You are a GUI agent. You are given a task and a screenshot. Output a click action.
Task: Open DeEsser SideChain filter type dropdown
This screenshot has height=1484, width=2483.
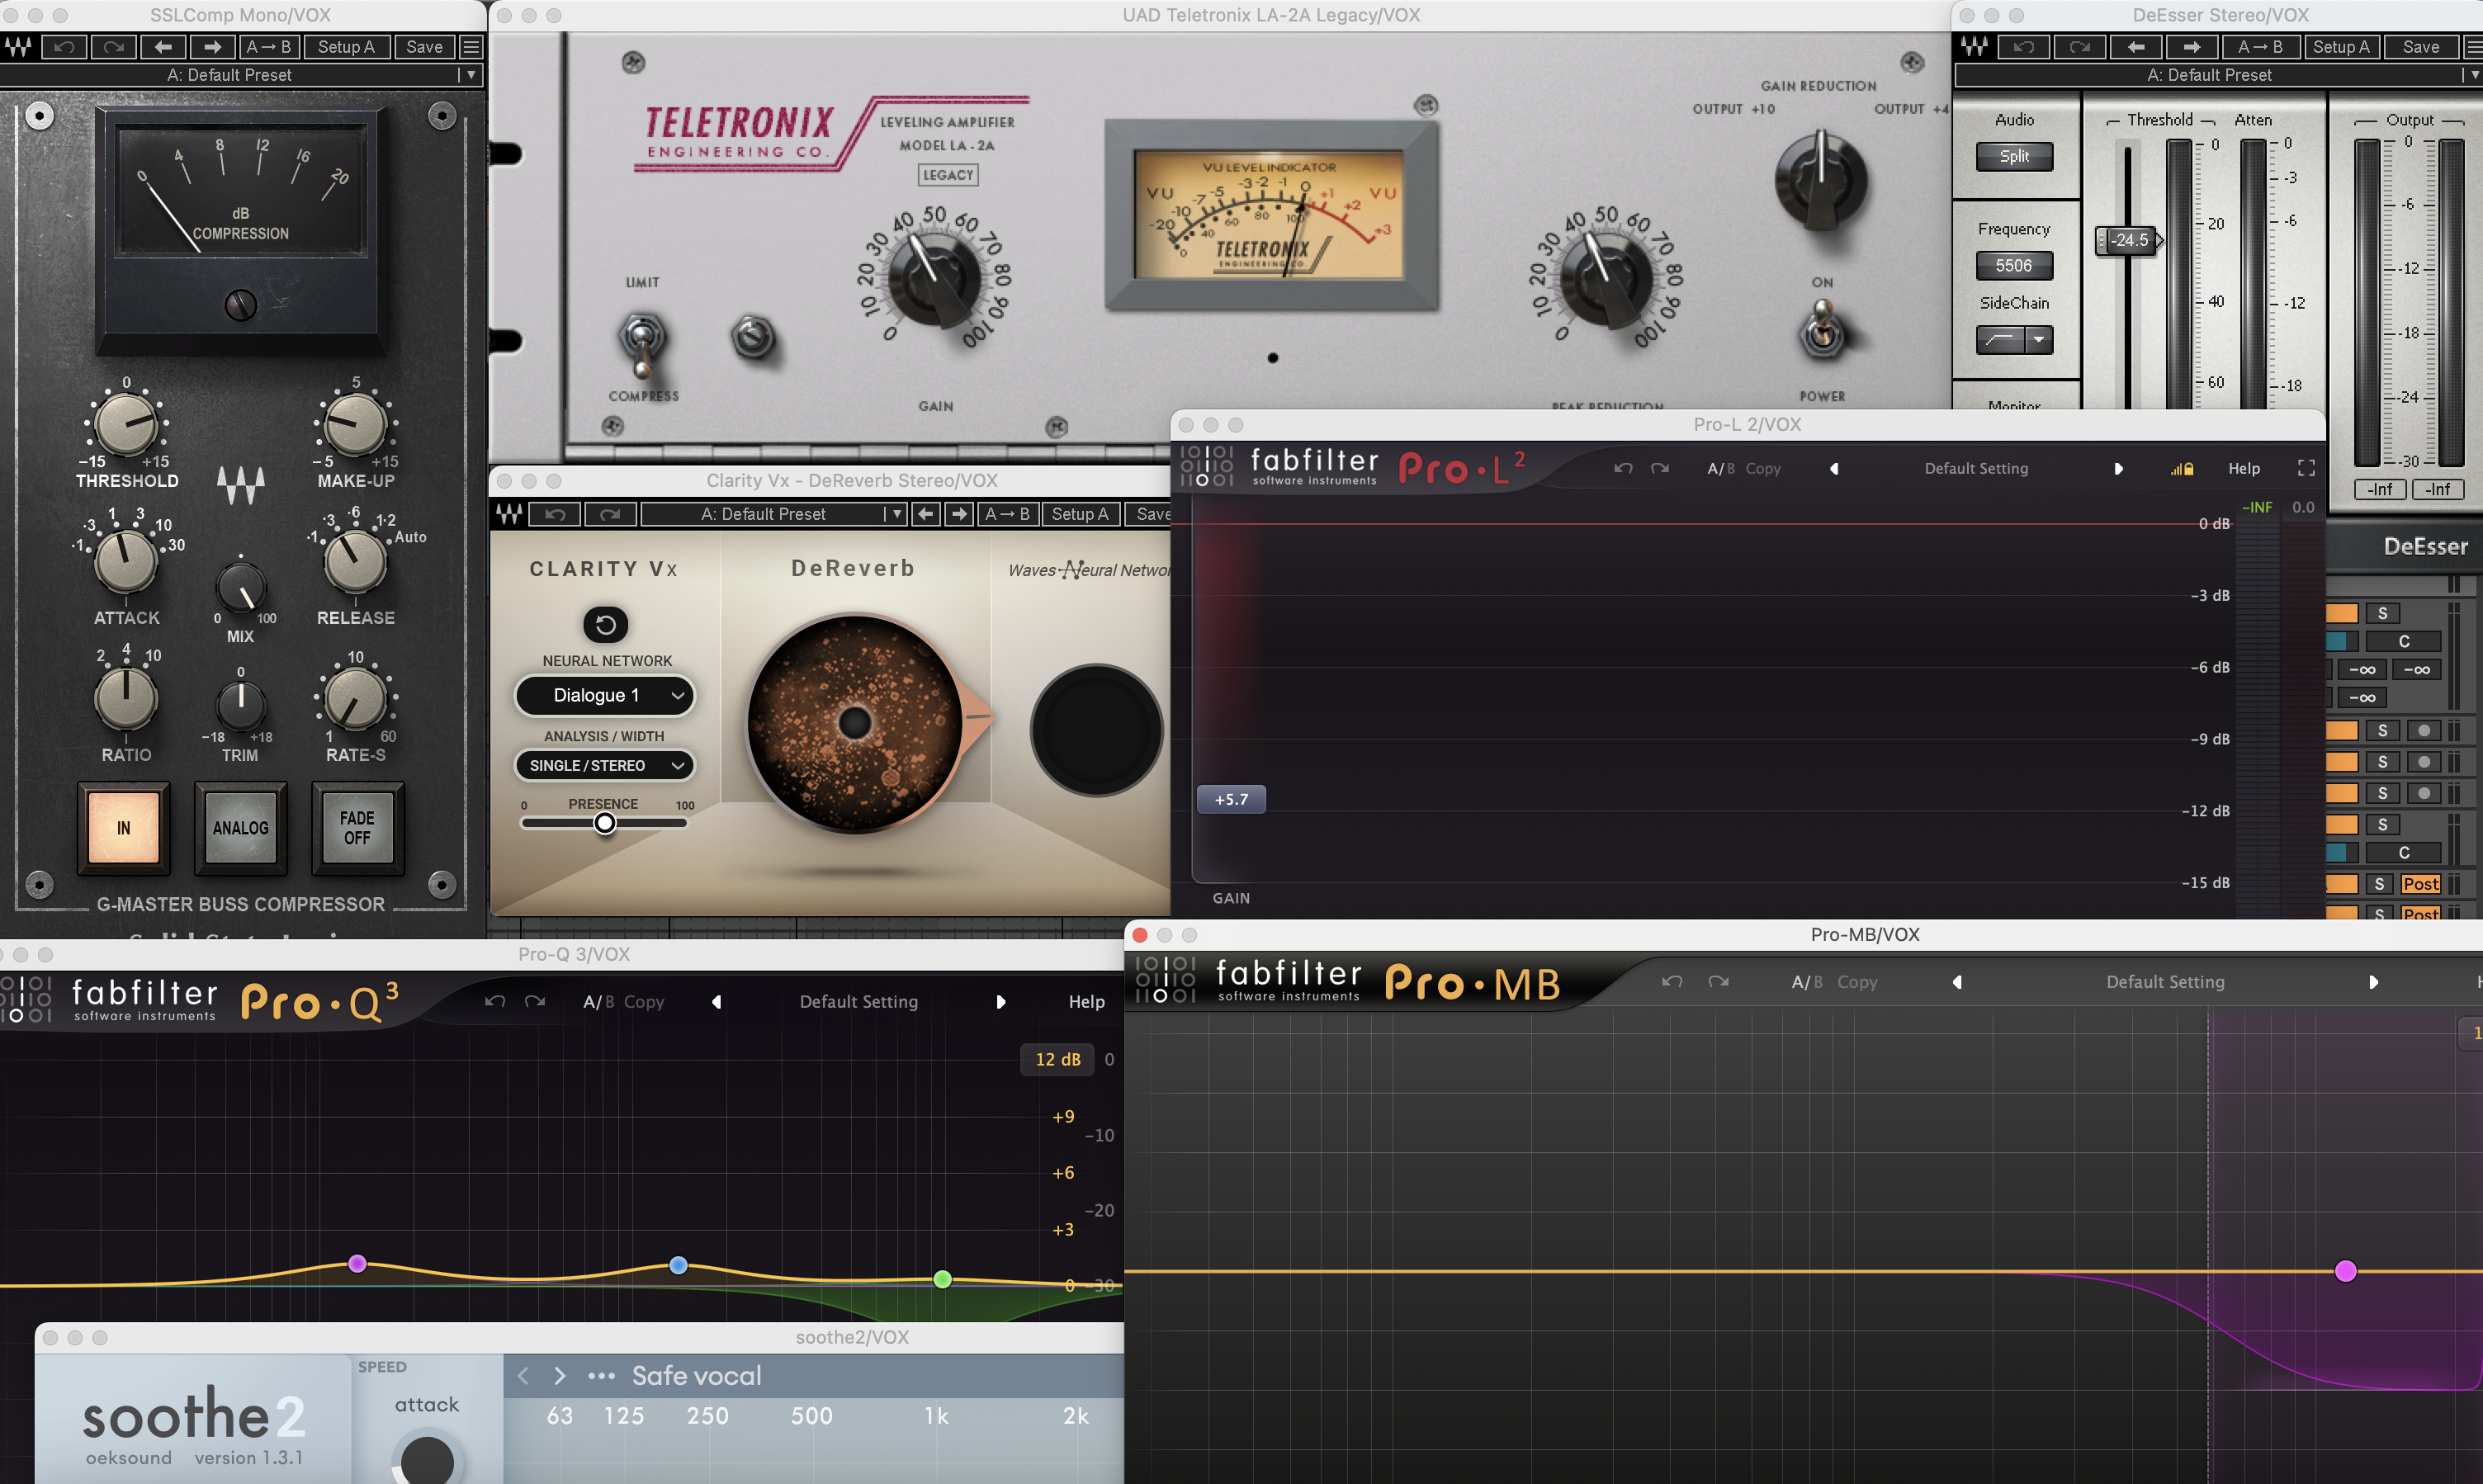tap(2038, 339)
